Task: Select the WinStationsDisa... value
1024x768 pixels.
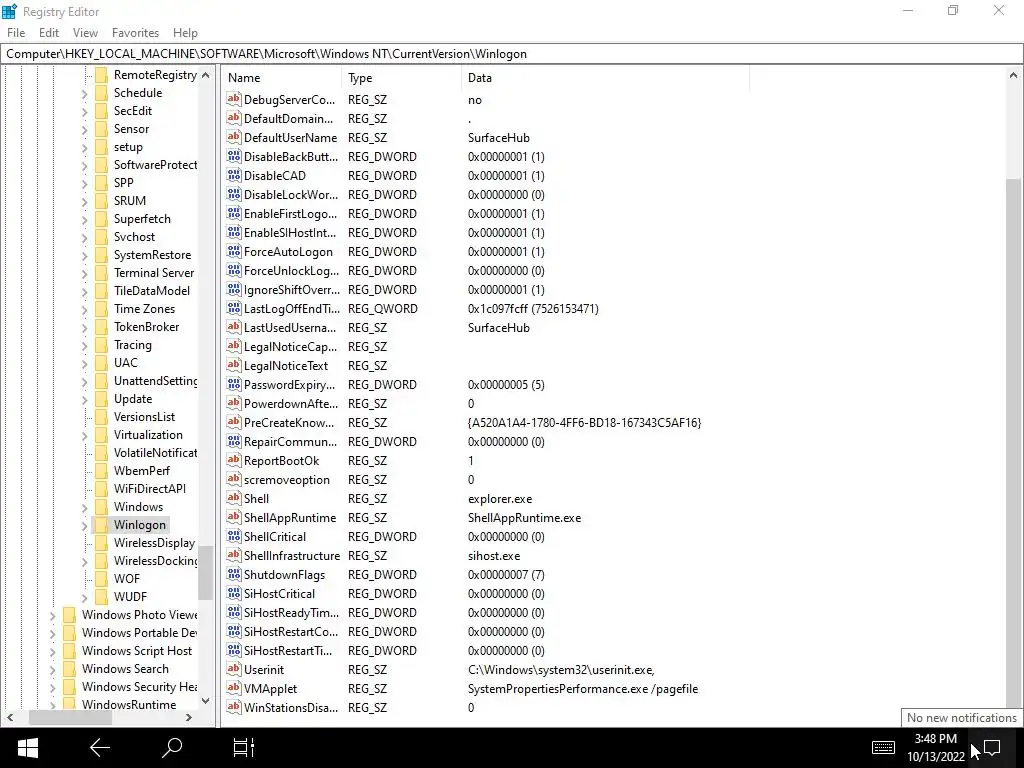Action: tap(291, 707)
